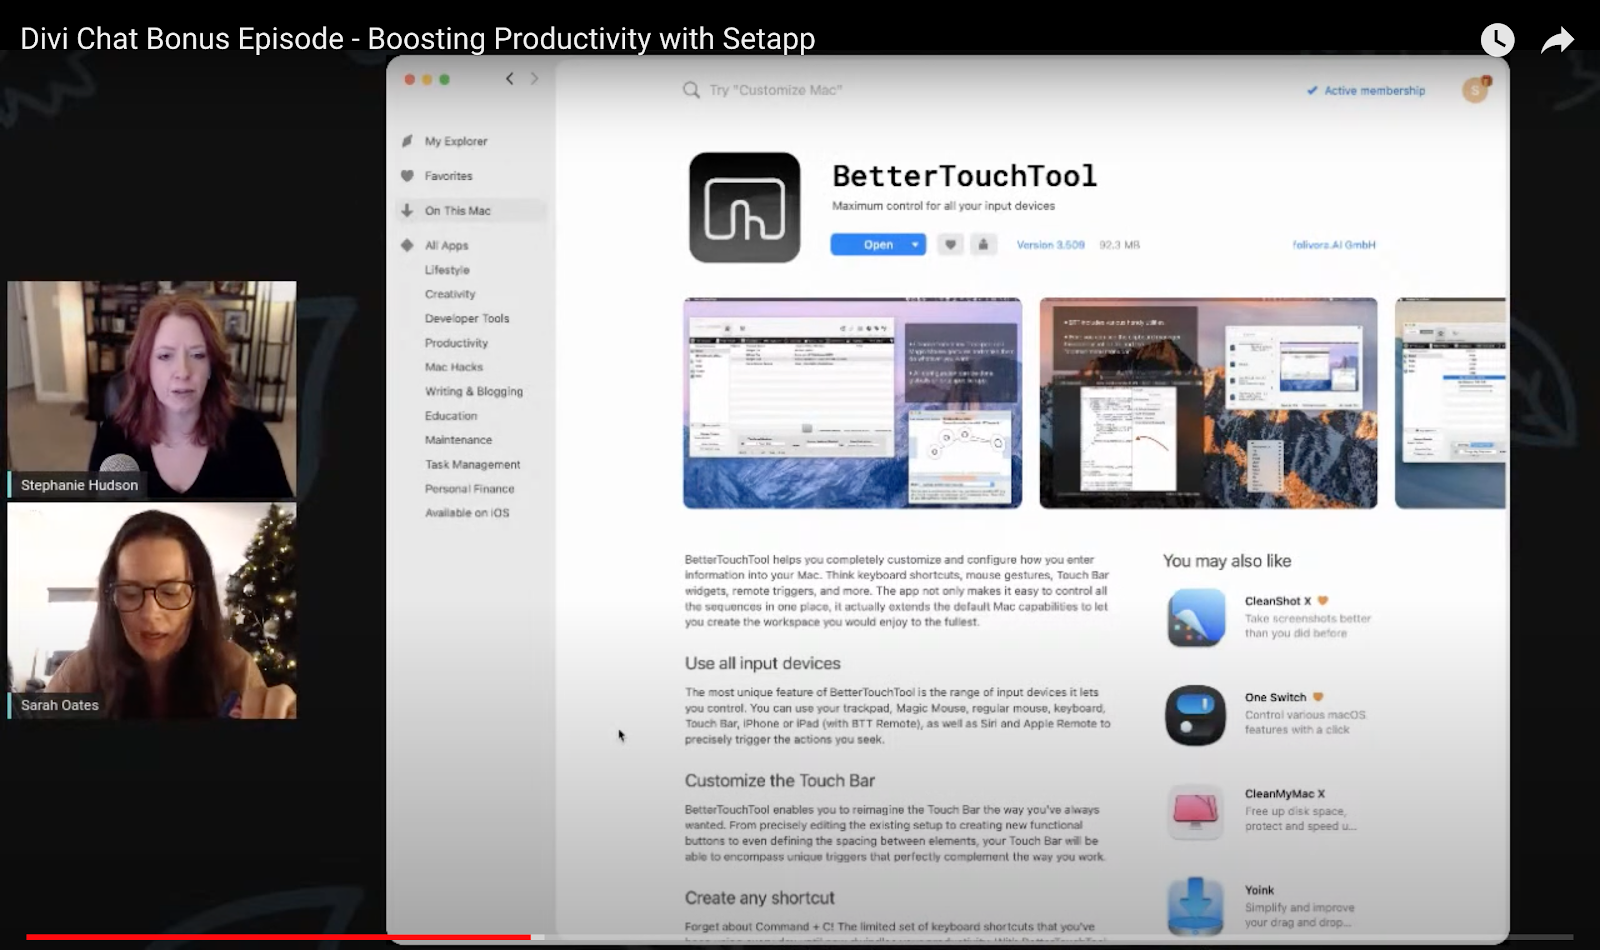Click the Customize the Touch Bar heading
Screen dimensions: 1600x950
[x=780, y=781]
